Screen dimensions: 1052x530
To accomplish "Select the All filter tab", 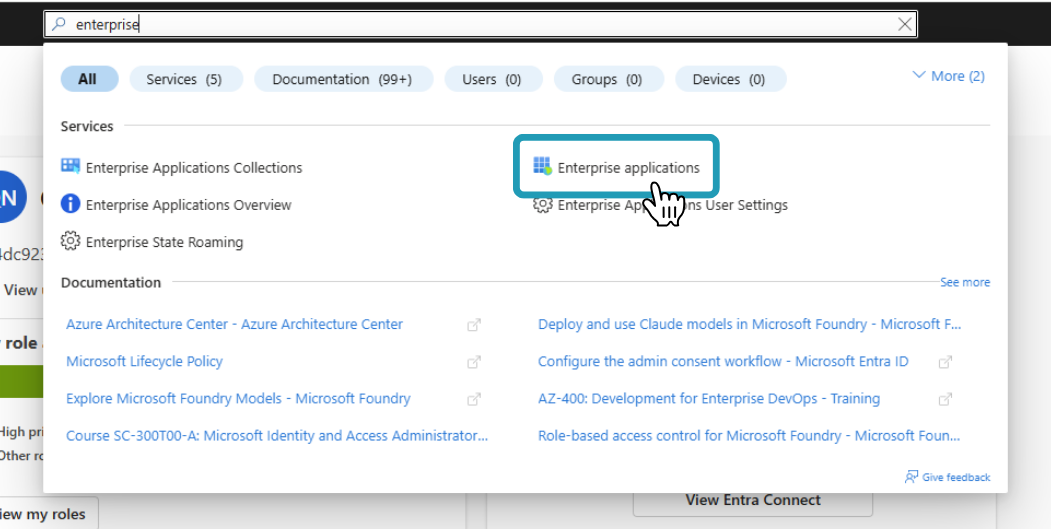I will (89, 79).
